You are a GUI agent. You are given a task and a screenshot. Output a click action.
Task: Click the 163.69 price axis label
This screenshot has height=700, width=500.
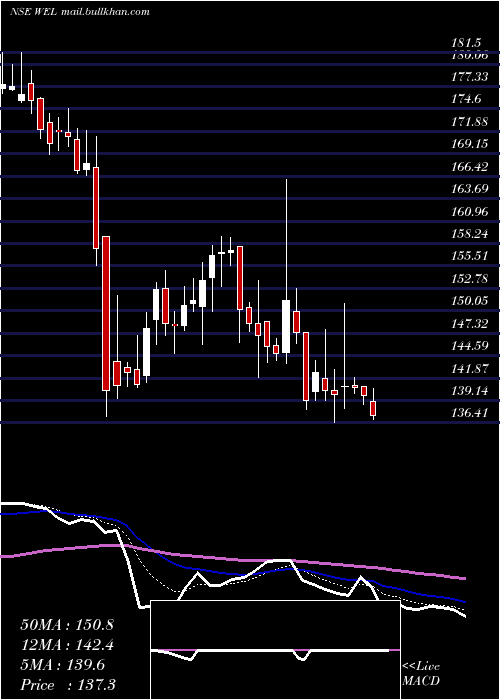coord(470,189)
